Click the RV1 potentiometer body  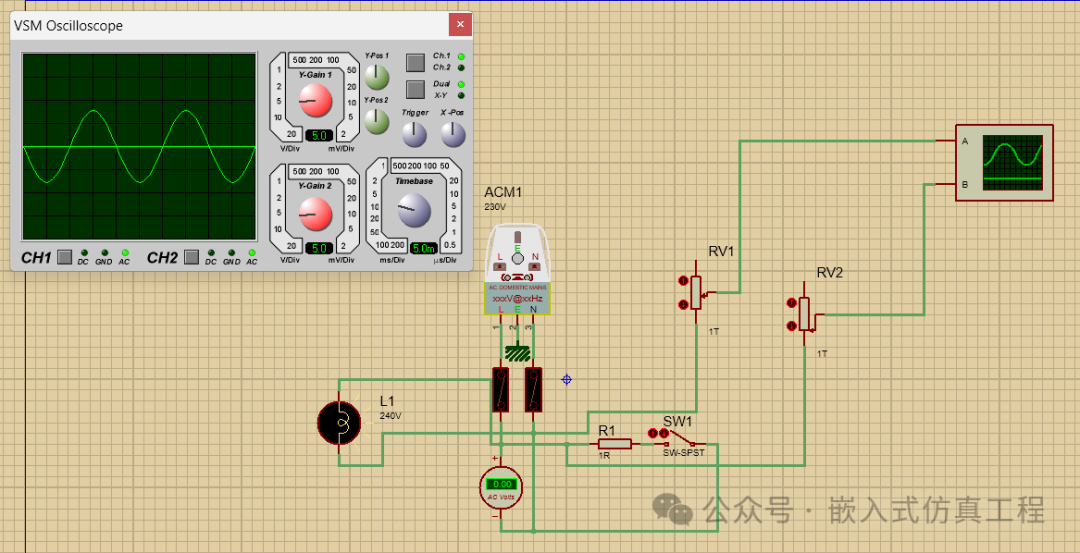(x=696, y=292)
